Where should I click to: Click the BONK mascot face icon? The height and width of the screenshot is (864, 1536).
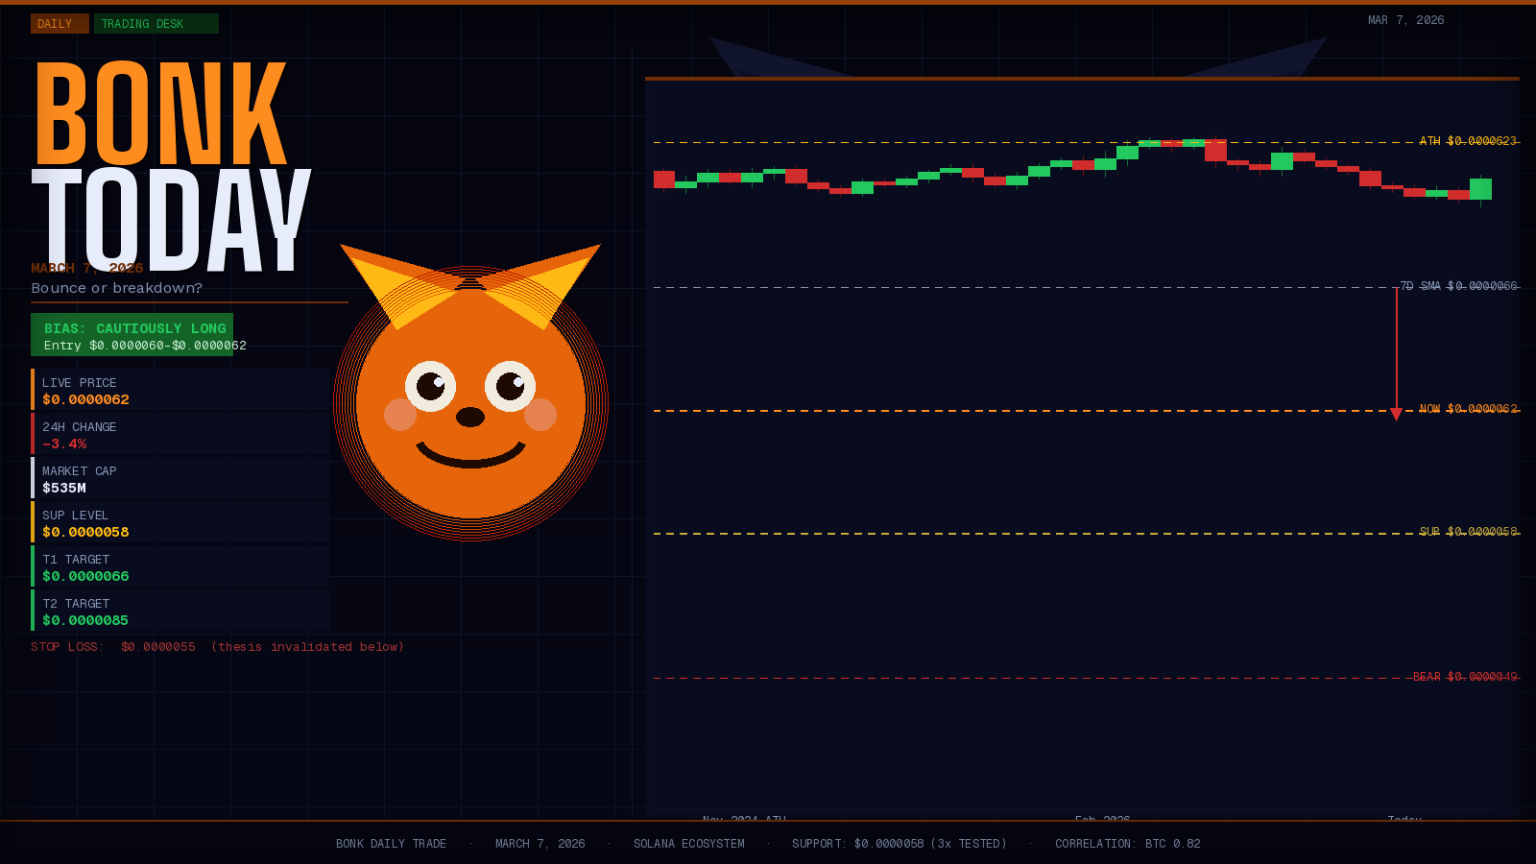click(470, 400)
